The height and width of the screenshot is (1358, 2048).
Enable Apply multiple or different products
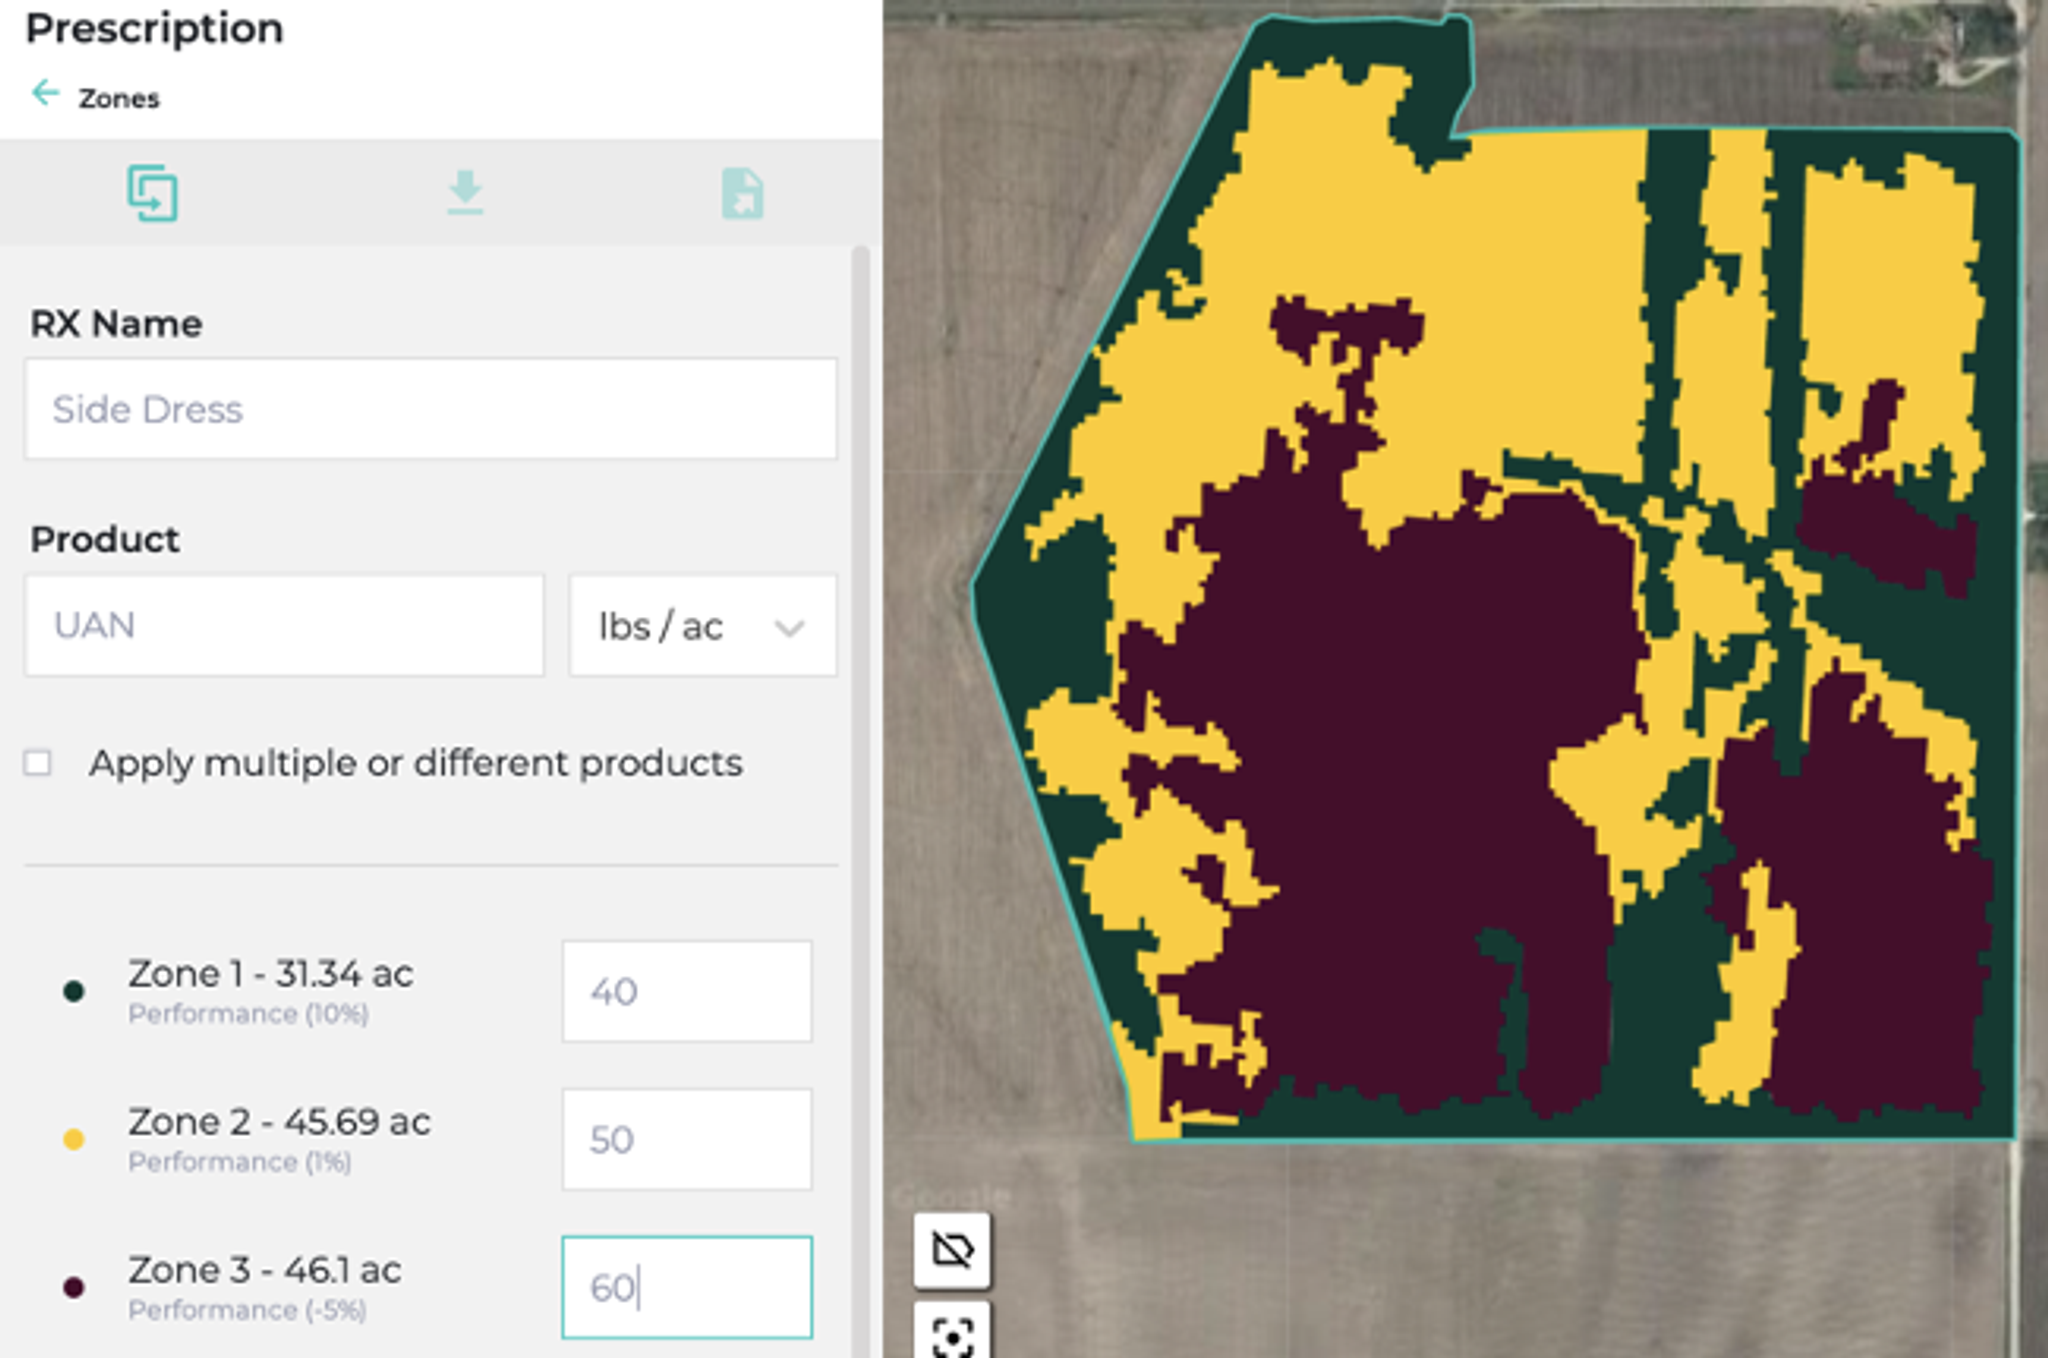point(38,763)
